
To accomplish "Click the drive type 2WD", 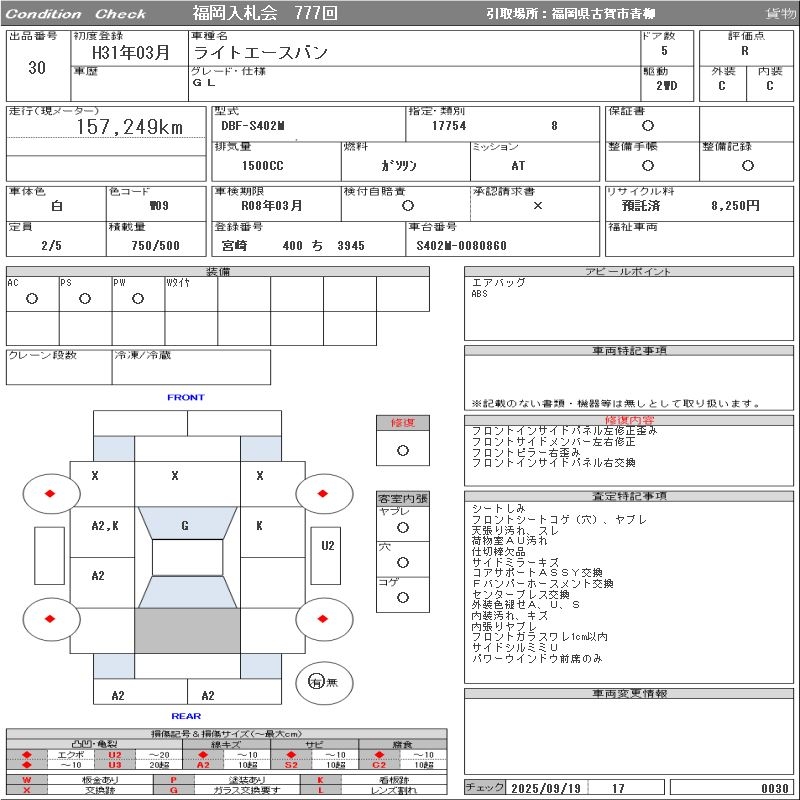I will click(x=667, y=86).
